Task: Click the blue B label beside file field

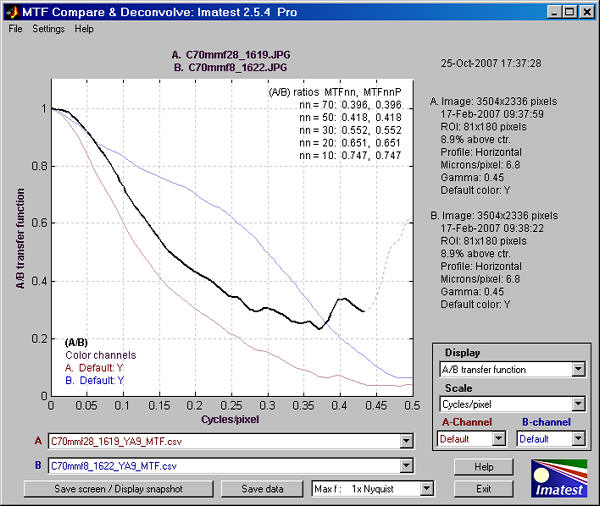Action: tap(38, 465)
